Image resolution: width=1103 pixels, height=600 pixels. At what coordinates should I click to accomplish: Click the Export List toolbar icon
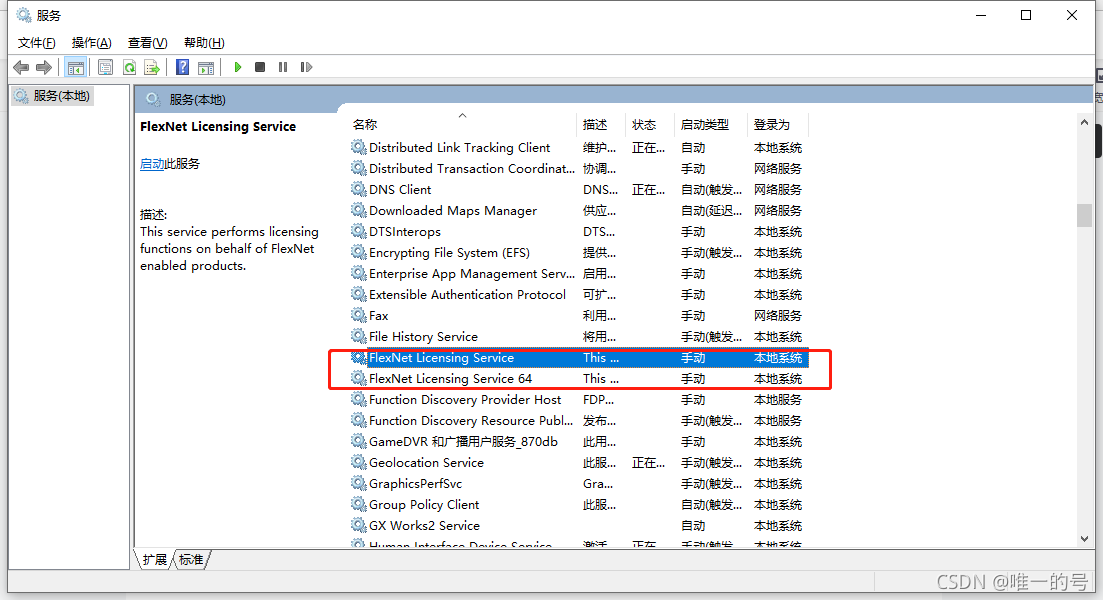click(152, 68)
